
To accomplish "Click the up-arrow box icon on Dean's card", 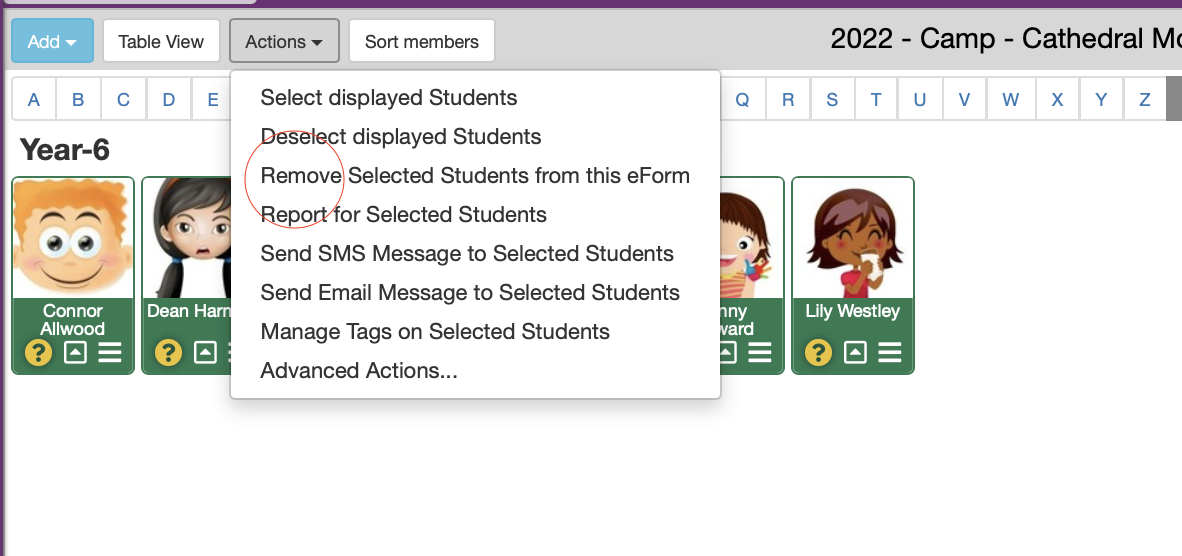I will [x=205, y=352].
